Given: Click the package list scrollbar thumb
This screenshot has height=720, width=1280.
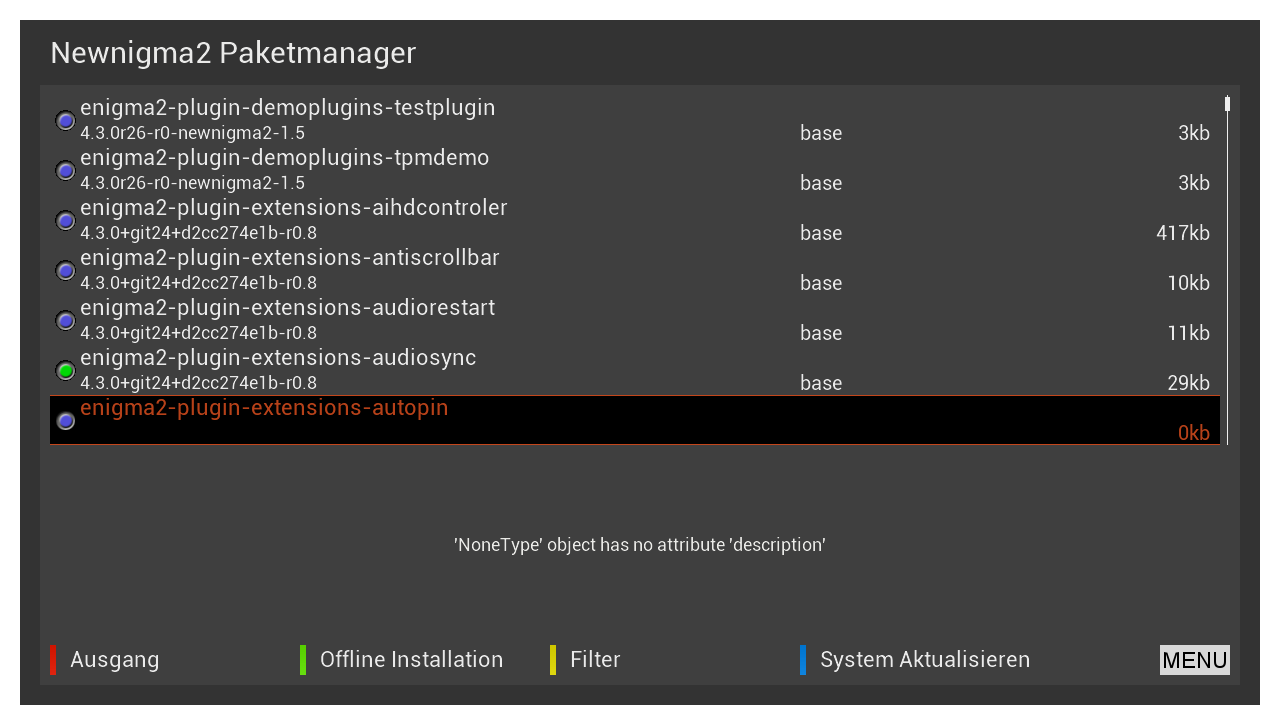Looking at the screenshot, I should point(1227,104).
